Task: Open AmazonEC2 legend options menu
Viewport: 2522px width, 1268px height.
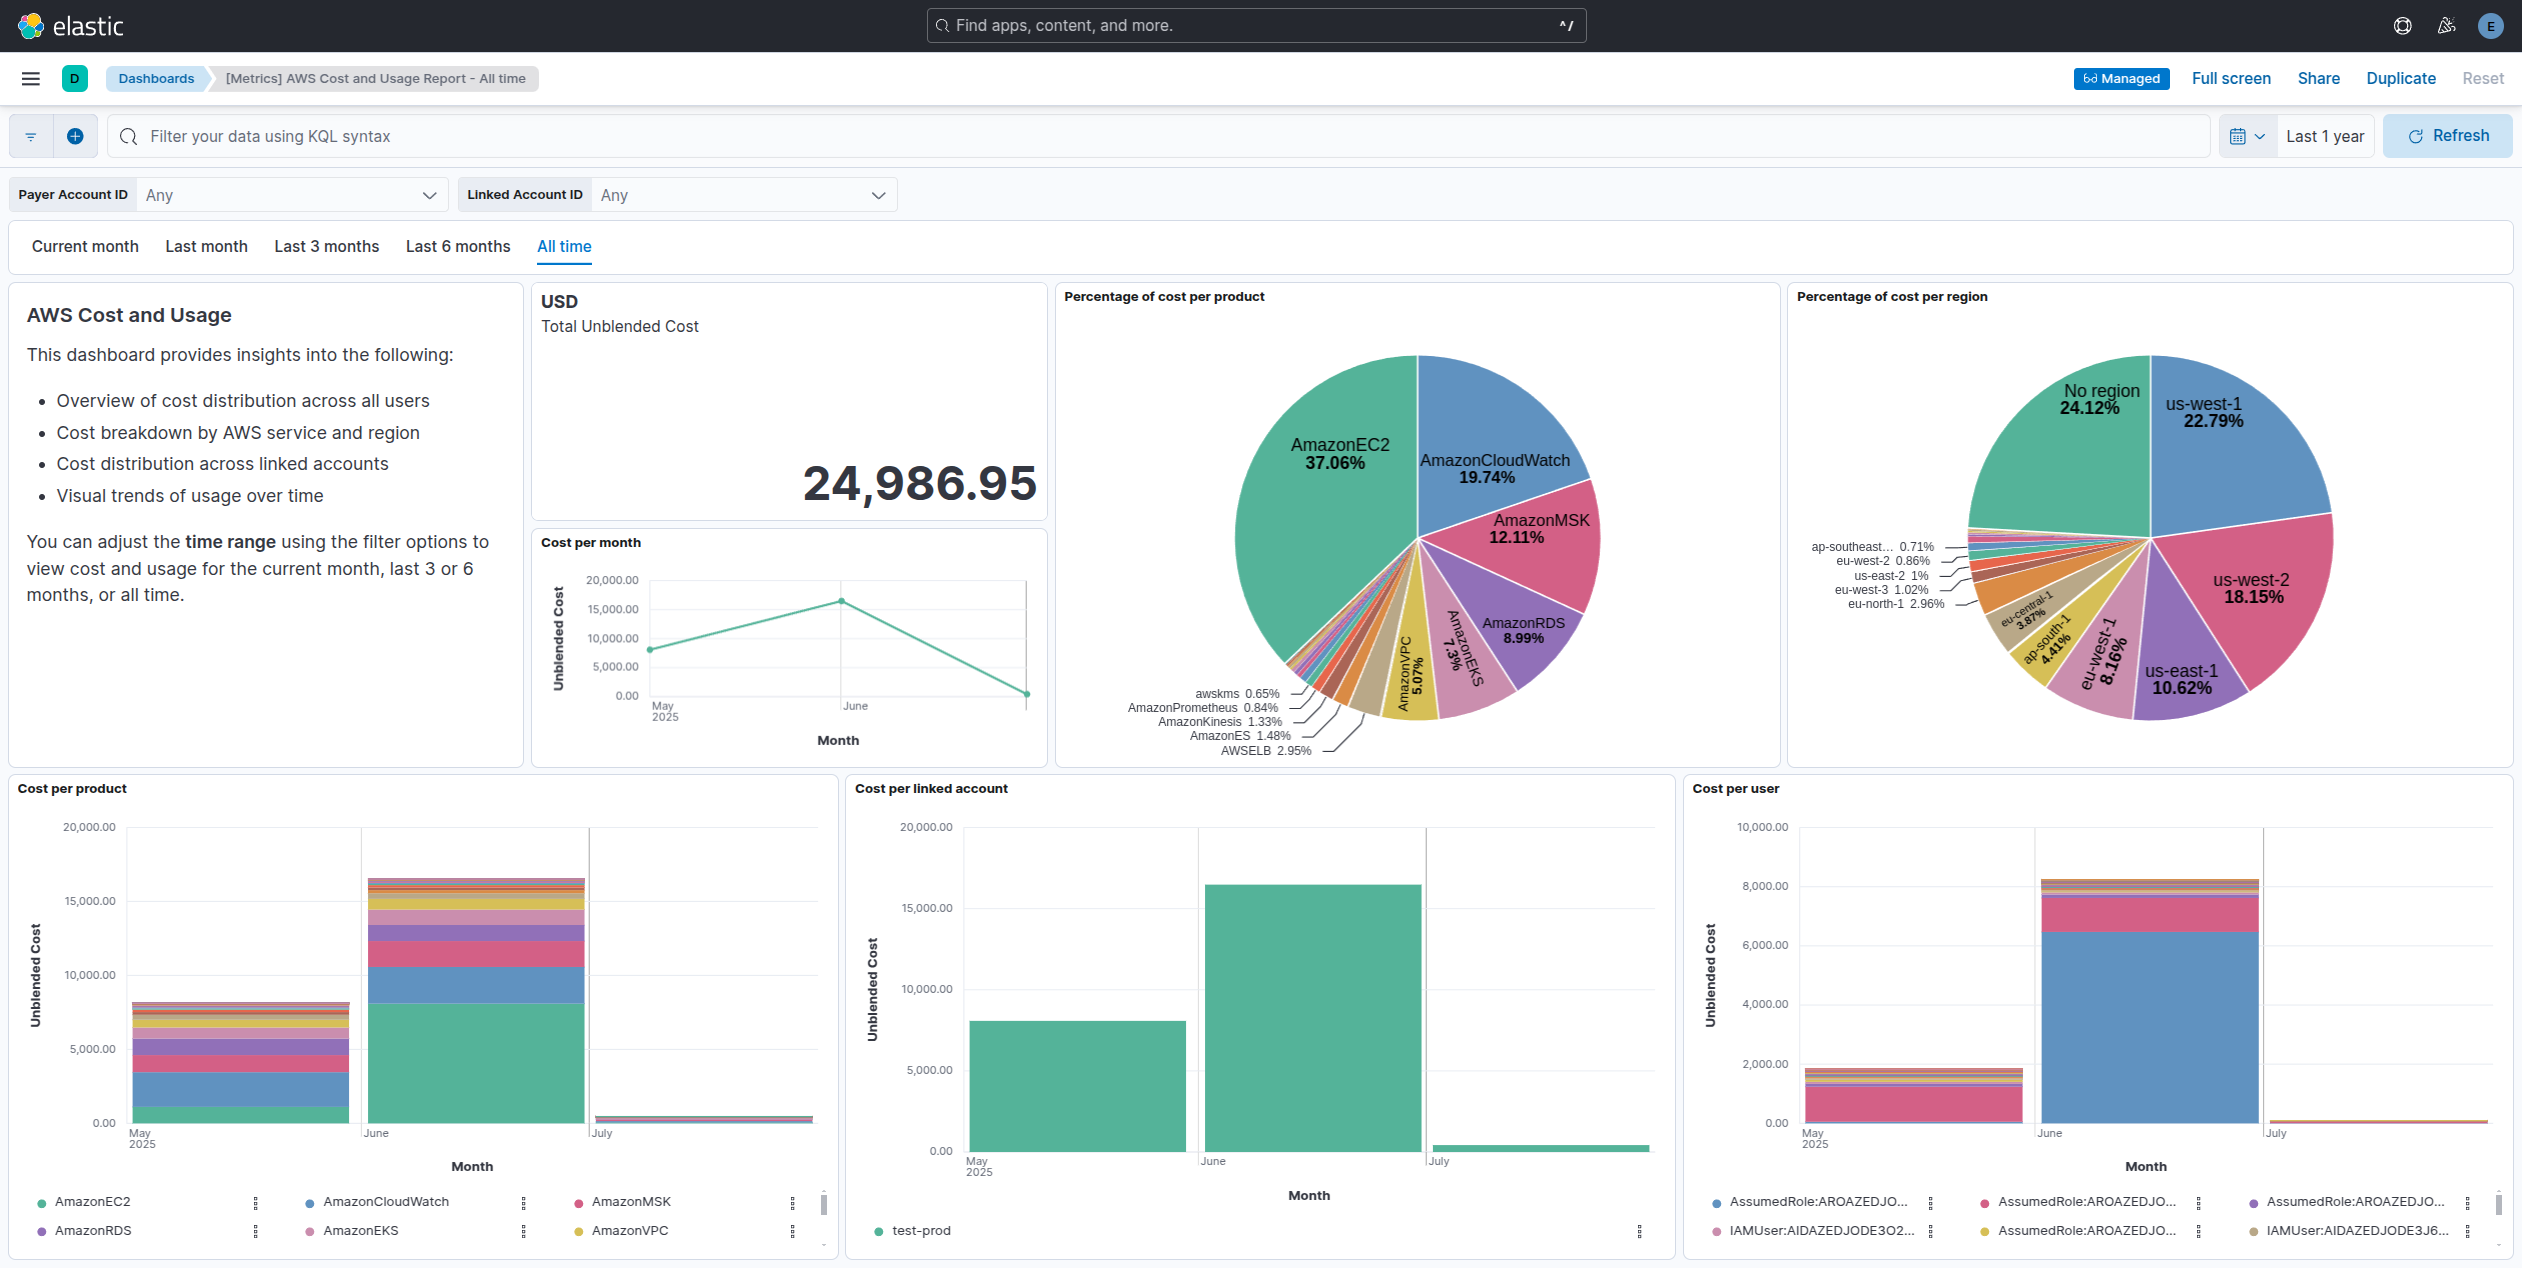Action: point(256,1202)
